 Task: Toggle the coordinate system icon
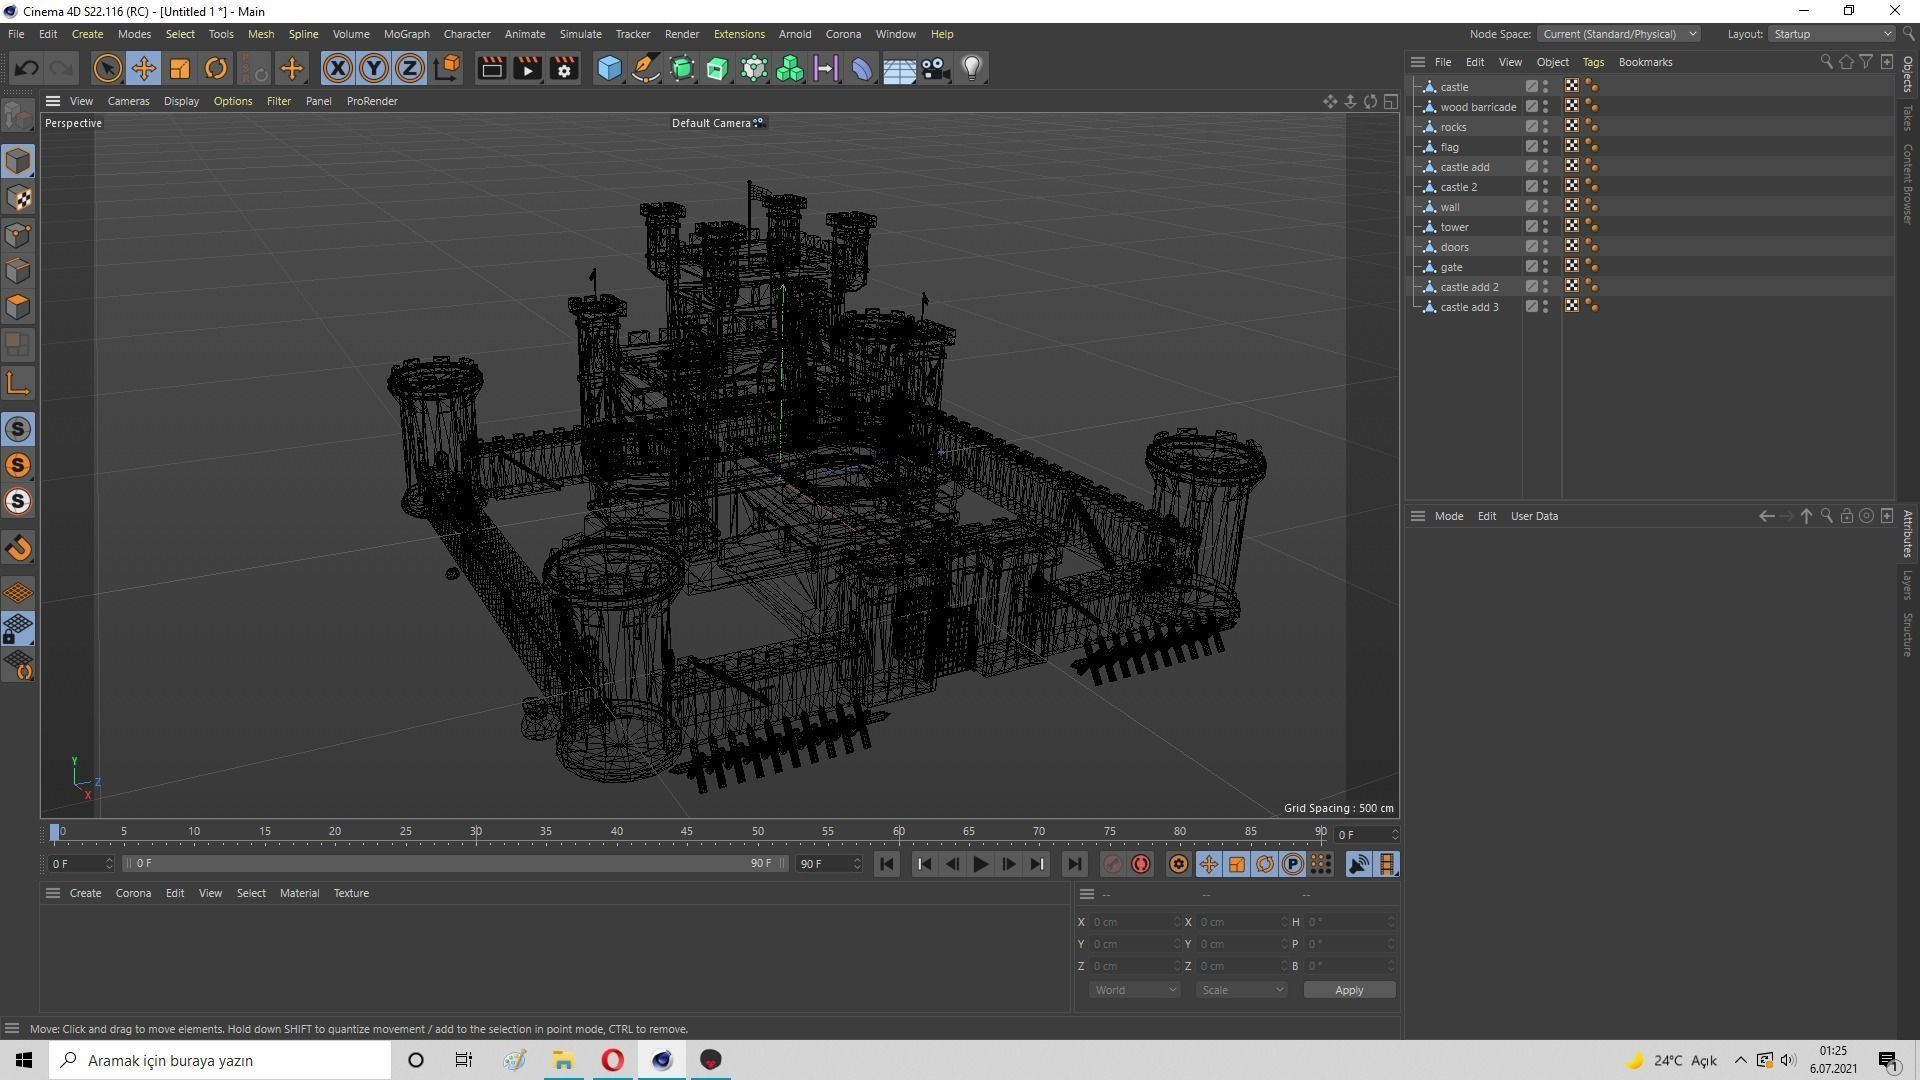click(447, 68)
